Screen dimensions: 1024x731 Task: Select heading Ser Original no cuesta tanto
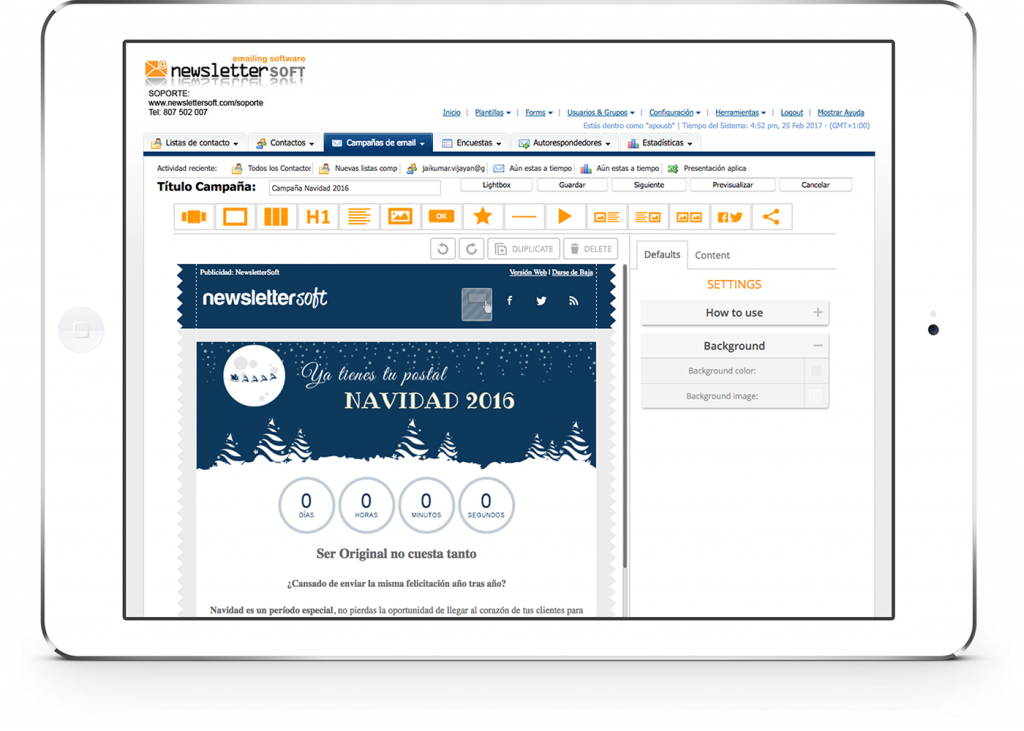click(x=396, y=554)
